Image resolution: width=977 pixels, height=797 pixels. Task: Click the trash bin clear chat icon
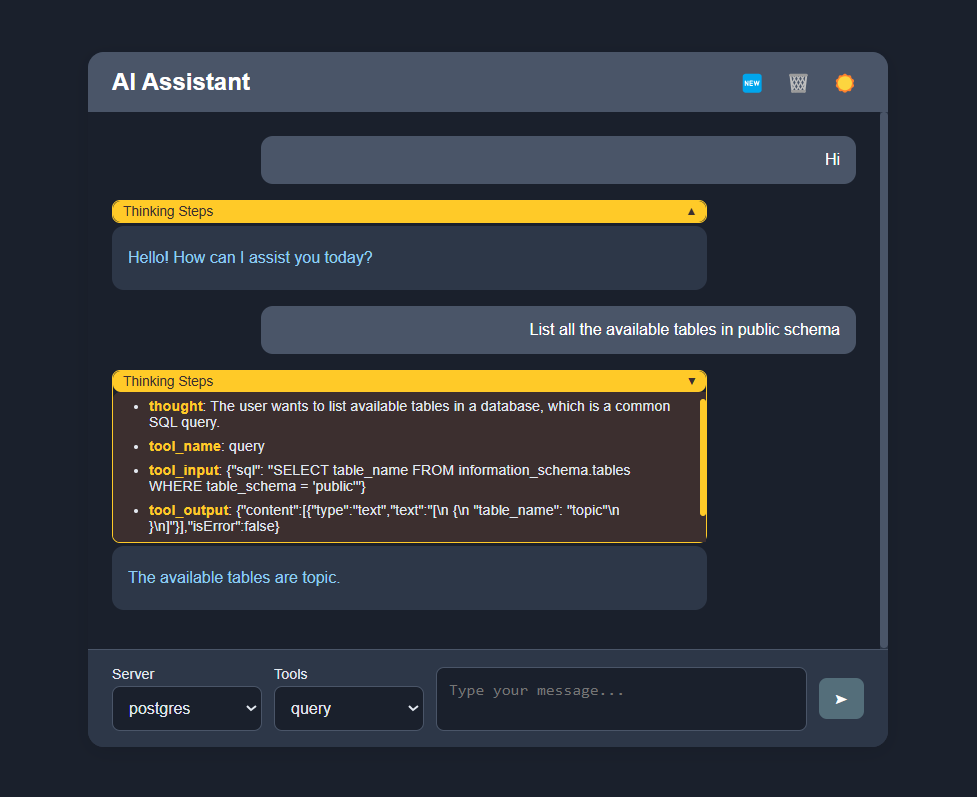tap(798, 83)
